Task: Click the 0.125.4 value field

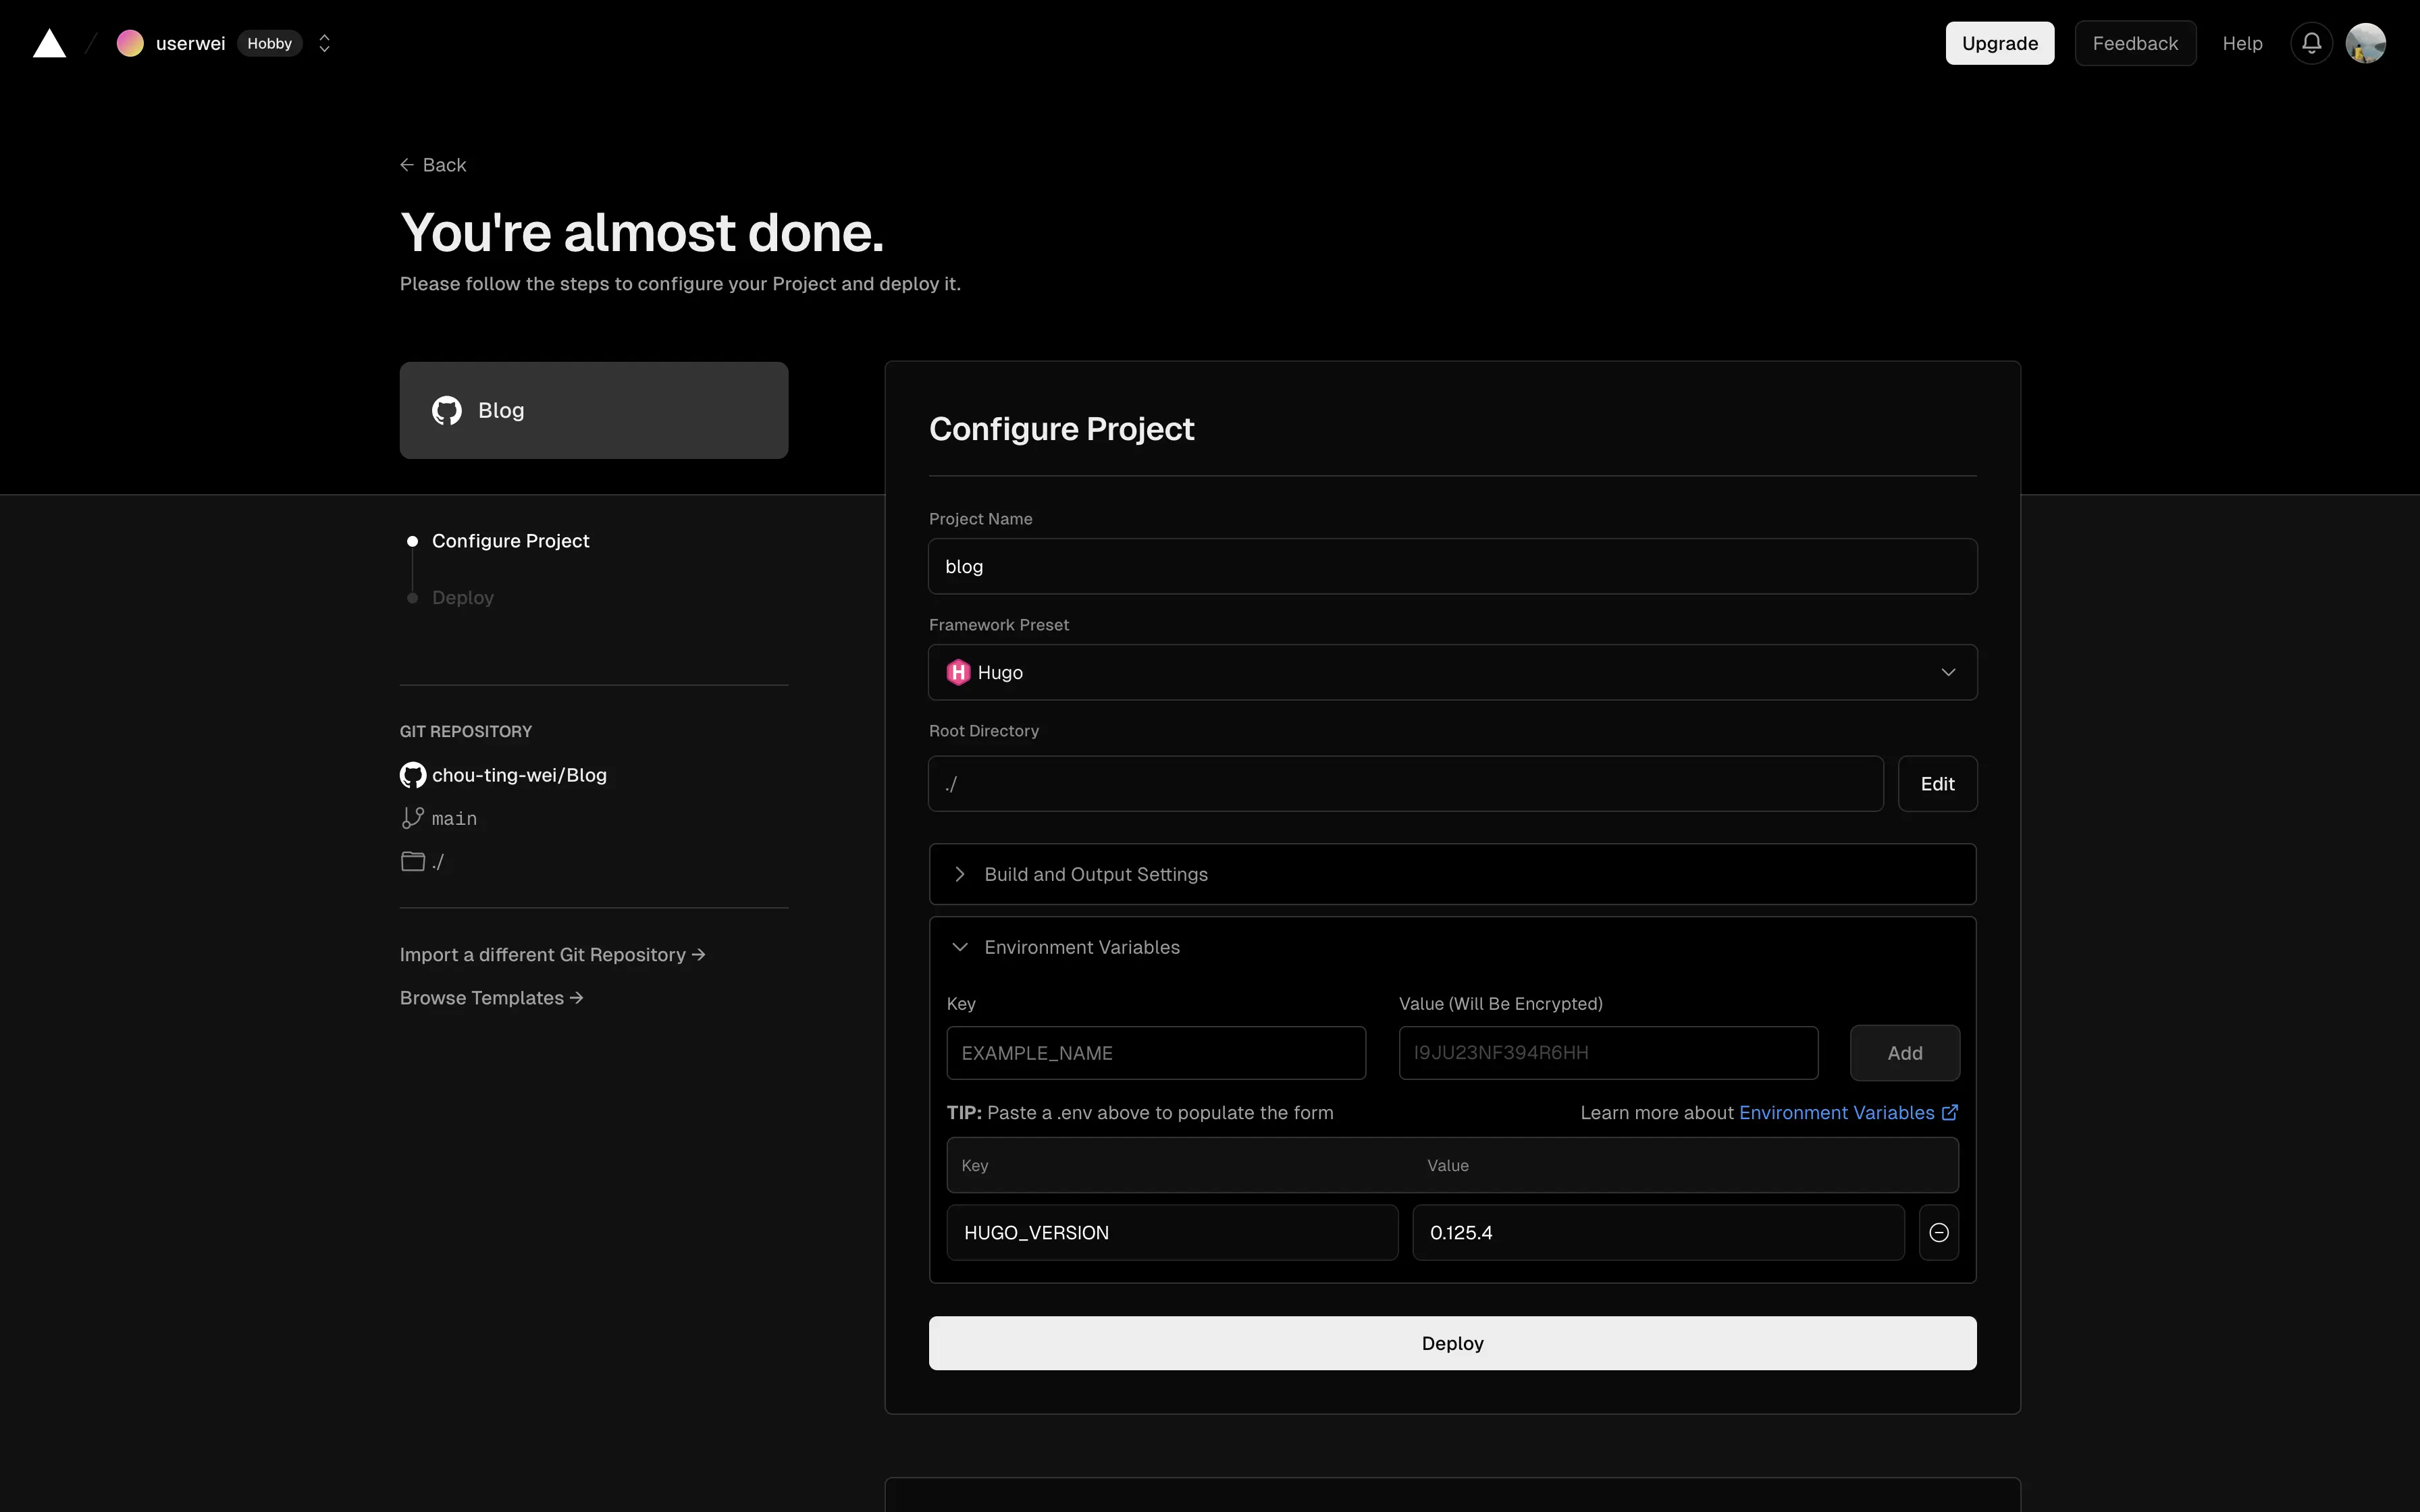Action: point(1658,1233)
